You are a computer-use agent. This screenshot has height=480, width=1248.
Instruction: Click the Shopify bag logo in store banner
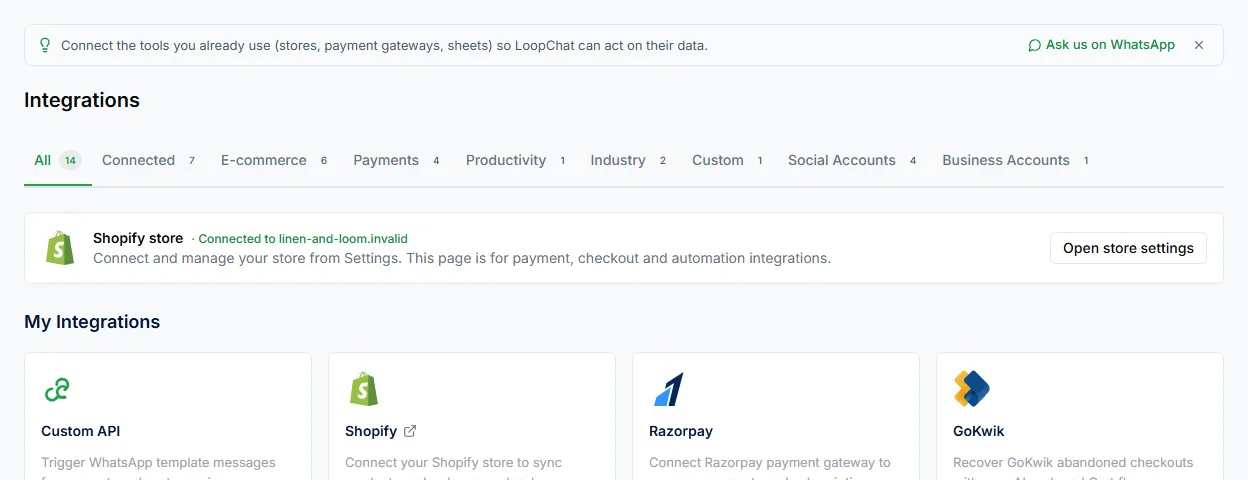(x=60, y=248)
